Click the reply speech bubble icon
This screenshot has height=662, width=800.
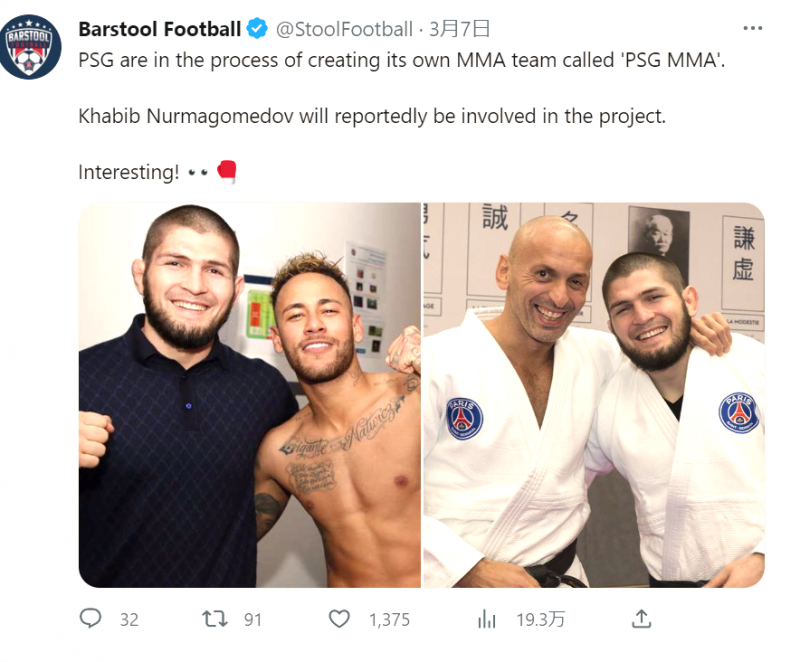[x=91, y=620]
